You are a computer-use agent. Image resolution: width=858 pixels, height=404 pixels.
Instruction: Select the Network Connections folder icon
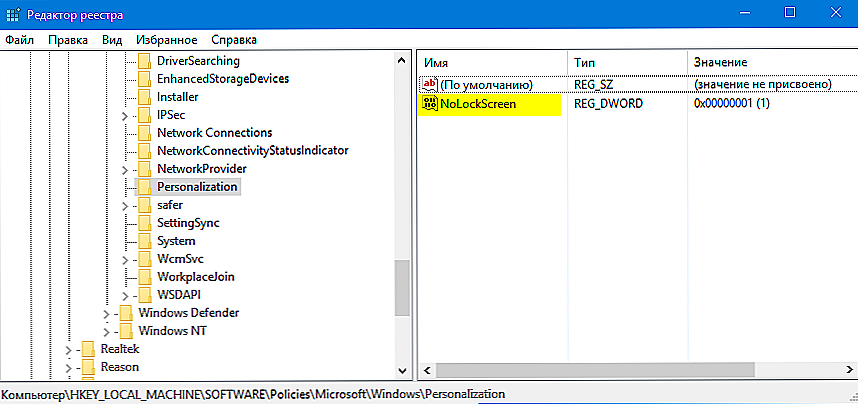tap(144, 133)
